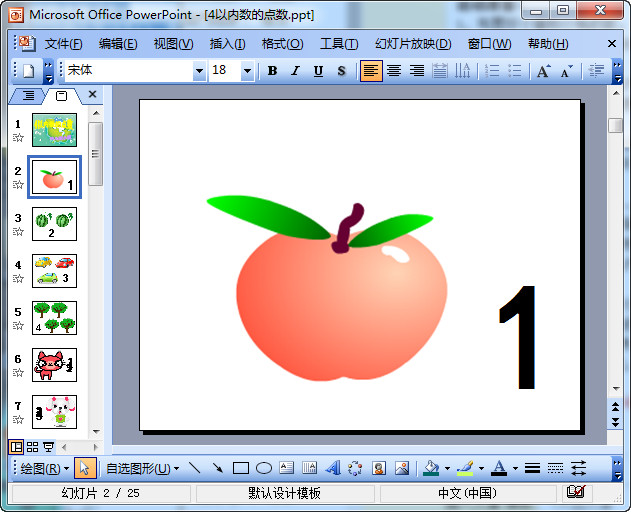This screenshot has height=512, width=631.
Task: Open the 自选图形(U) AutoShapes menu
Action: 142,469
